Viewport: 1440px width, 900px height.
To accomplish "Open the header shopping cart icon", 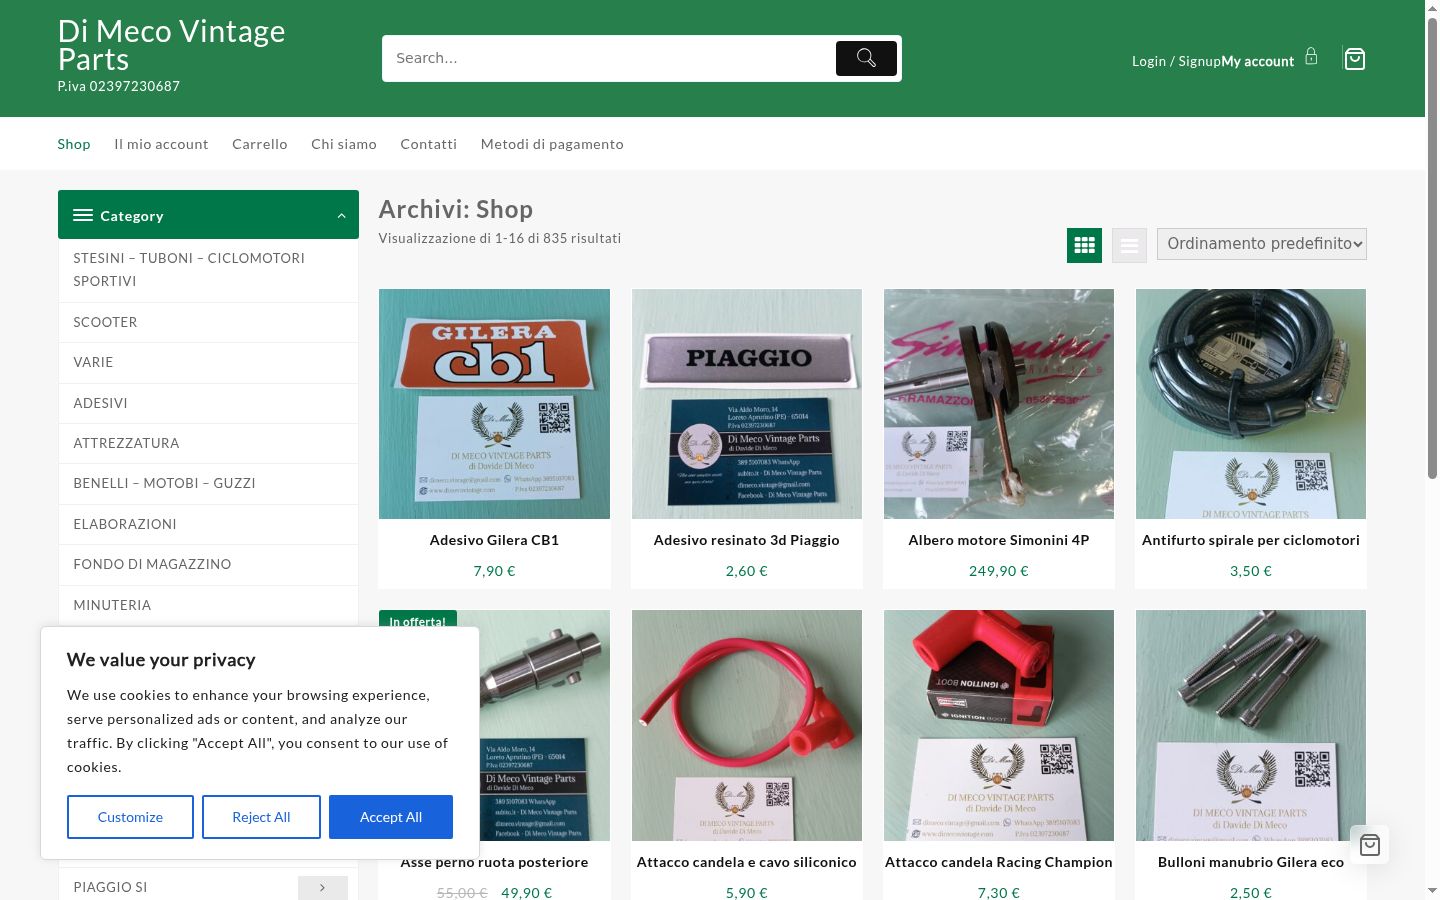I will point(1355,59).
